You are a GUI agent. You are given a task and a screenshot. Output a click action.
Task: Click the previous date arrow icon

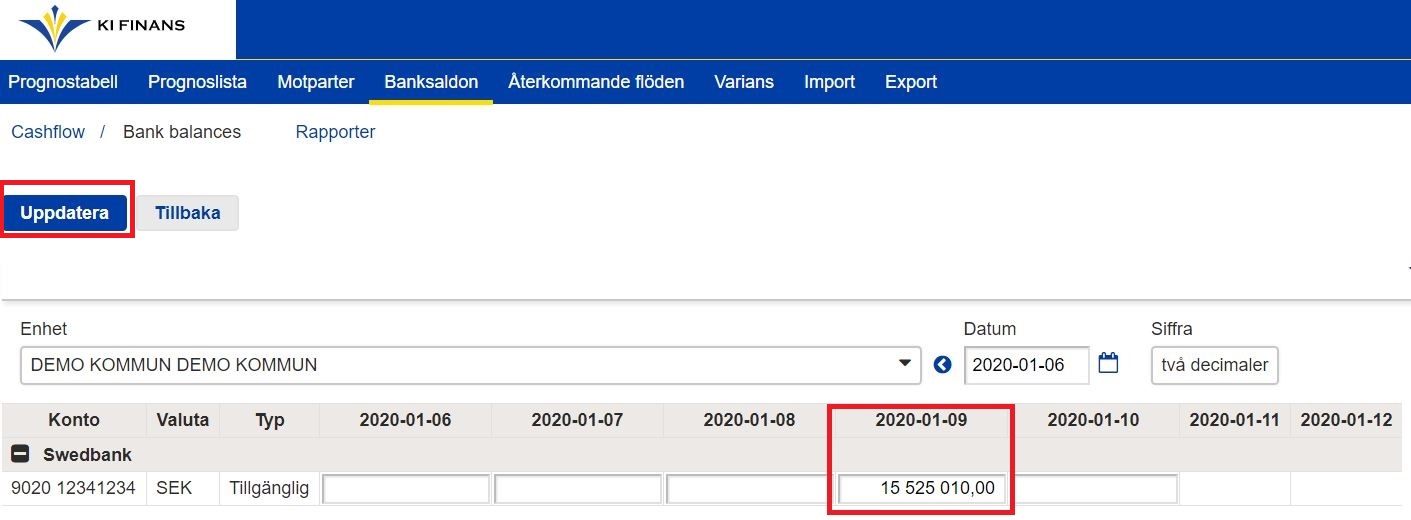[x=942, y=365]
